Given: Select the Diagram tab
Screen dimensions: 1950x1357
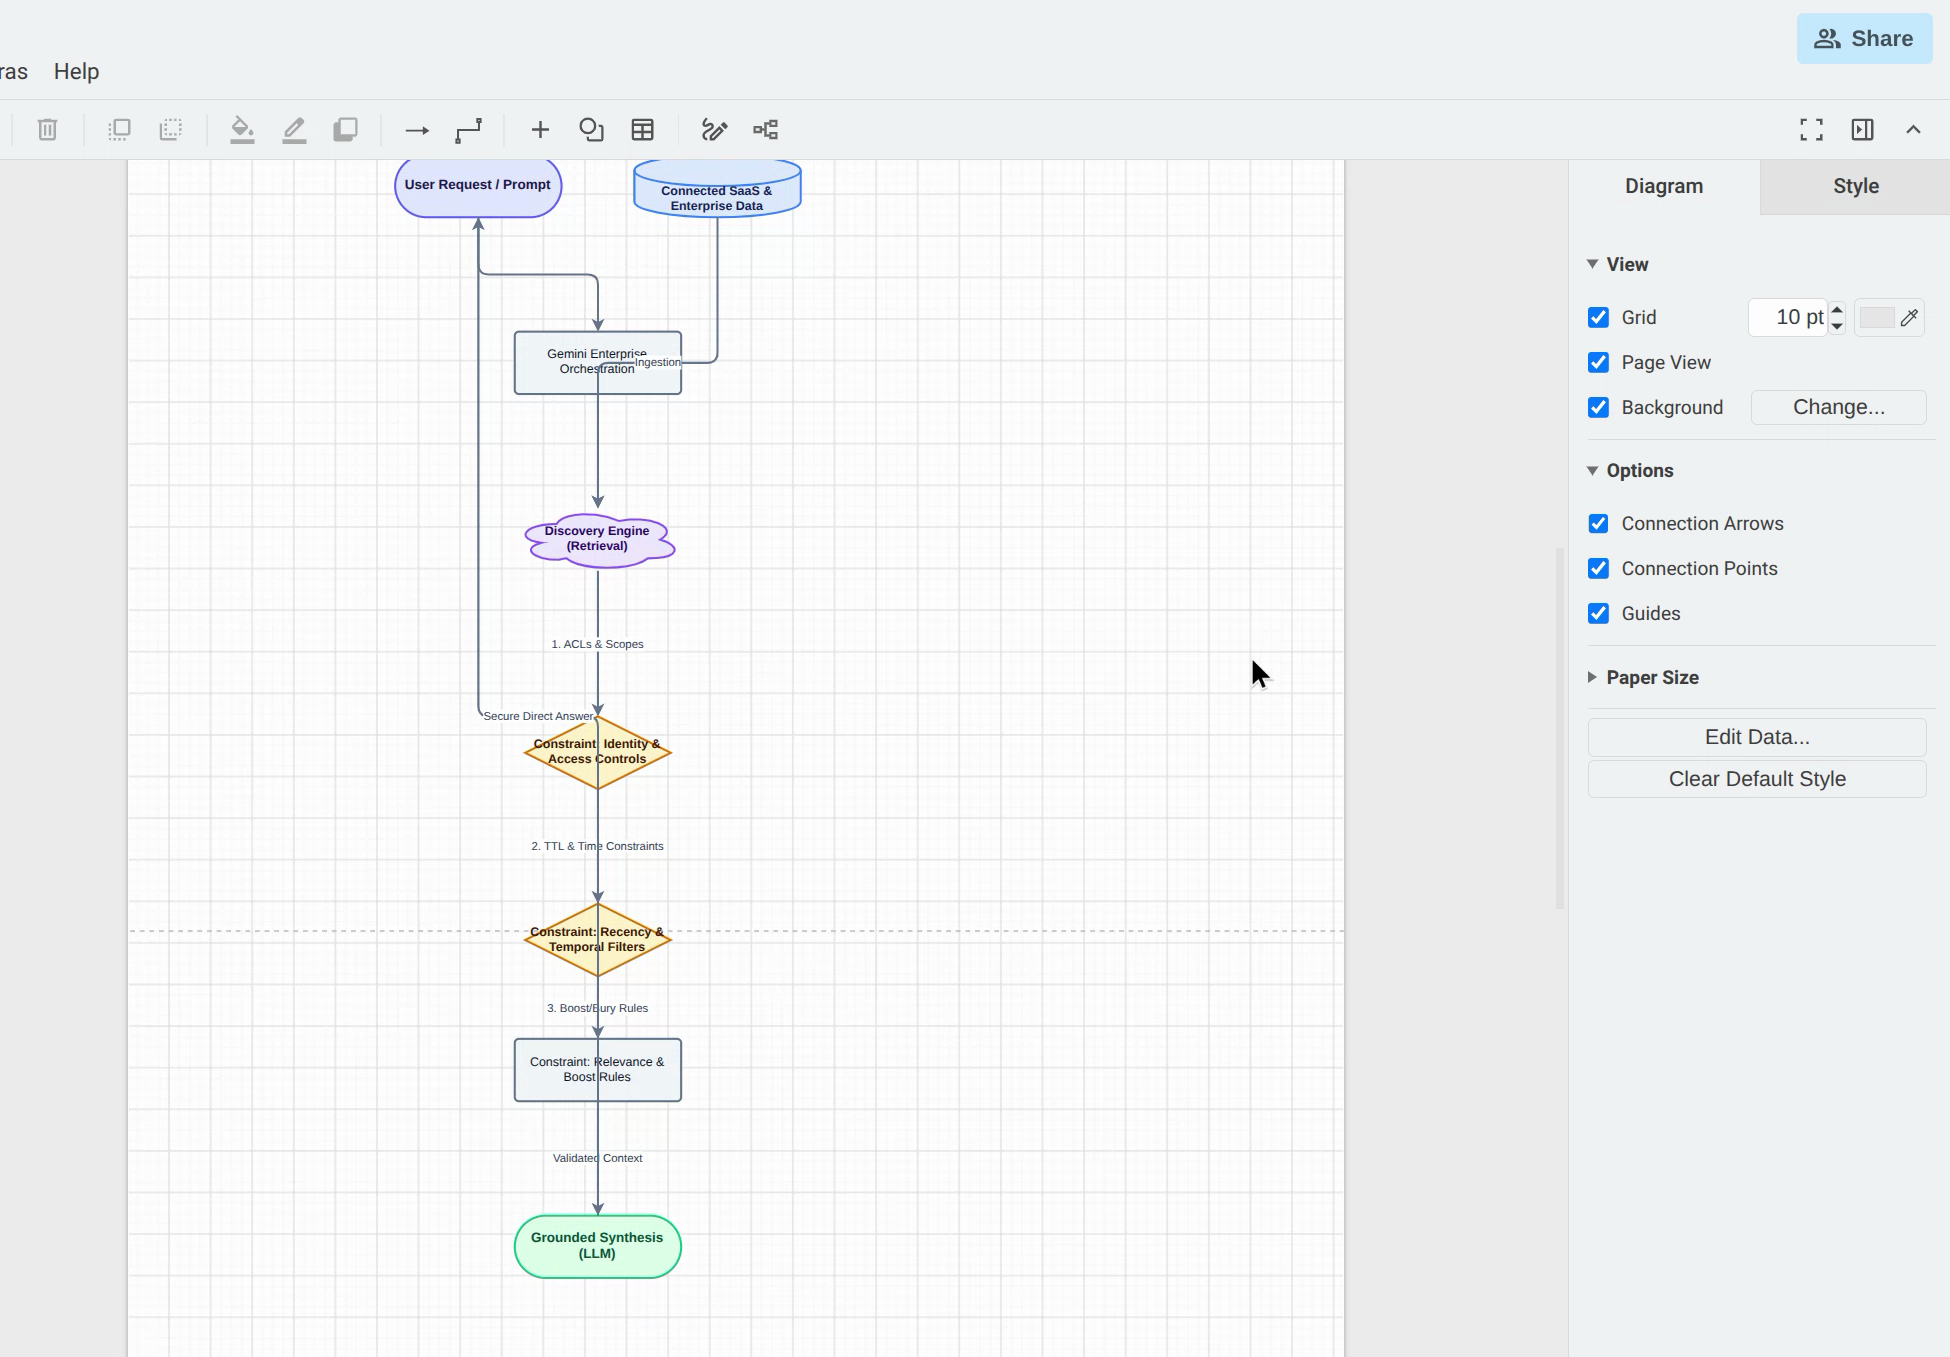Looking at the screenshot, I should 1664,187.
